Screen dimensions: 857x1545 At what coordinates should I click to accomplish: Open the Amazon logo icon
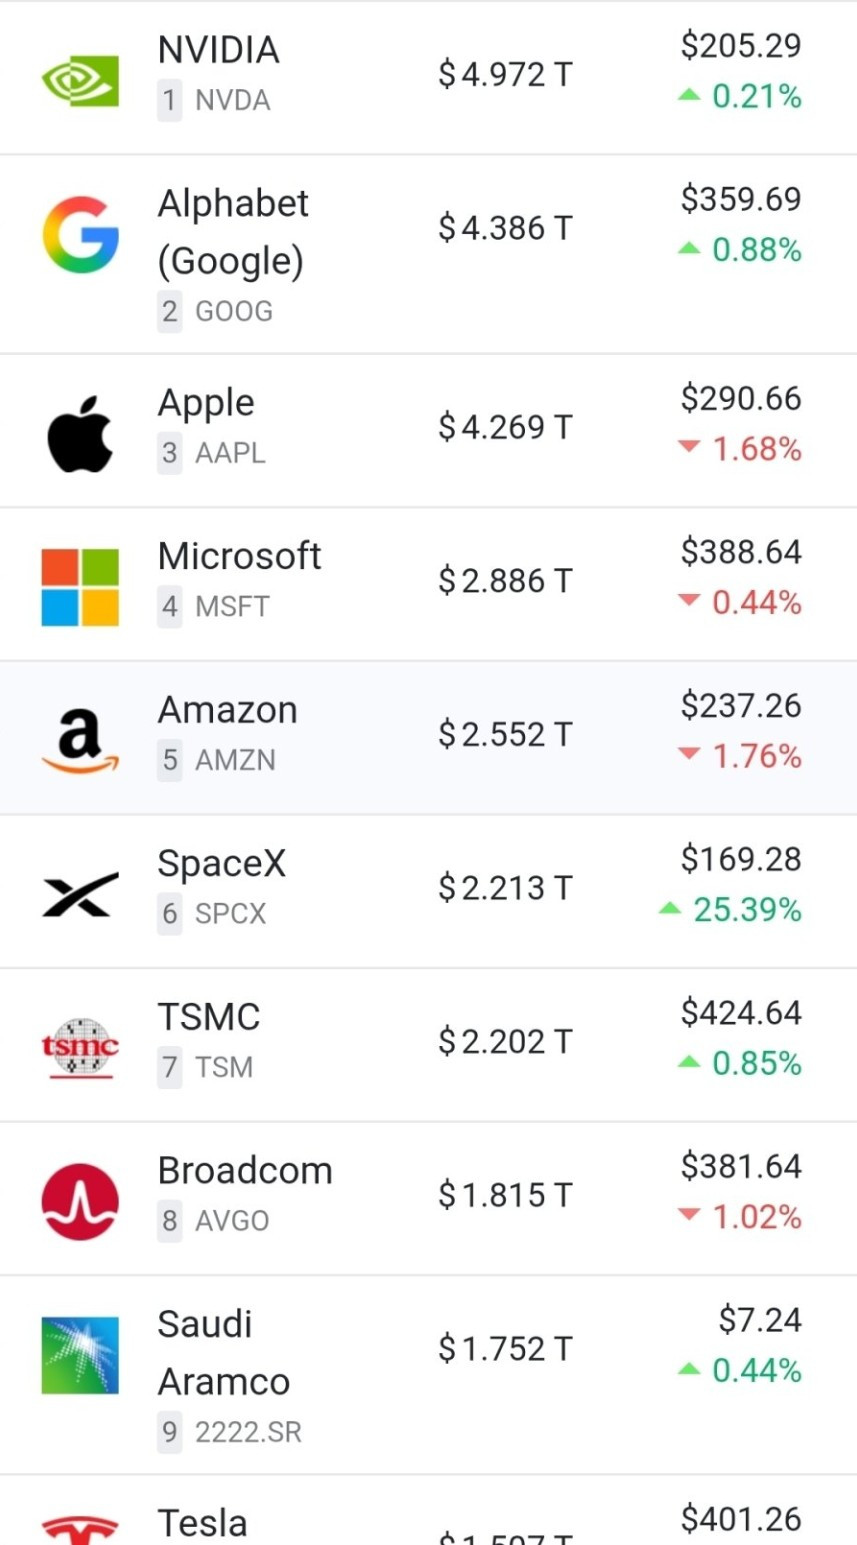tap(80, 740)
